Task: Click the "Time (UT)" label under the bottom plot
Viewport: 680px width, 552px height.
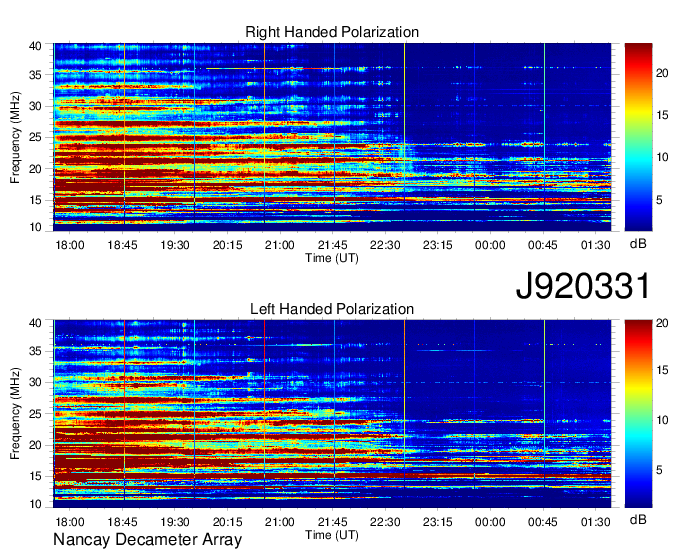Action: 332,535
